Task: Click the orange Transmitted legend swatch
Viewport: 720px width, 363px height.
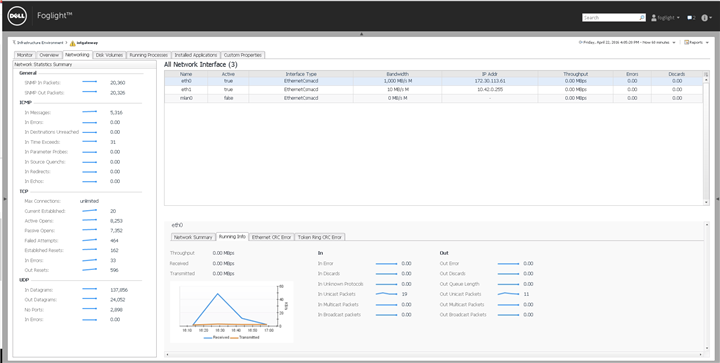Action: point(234,338)
